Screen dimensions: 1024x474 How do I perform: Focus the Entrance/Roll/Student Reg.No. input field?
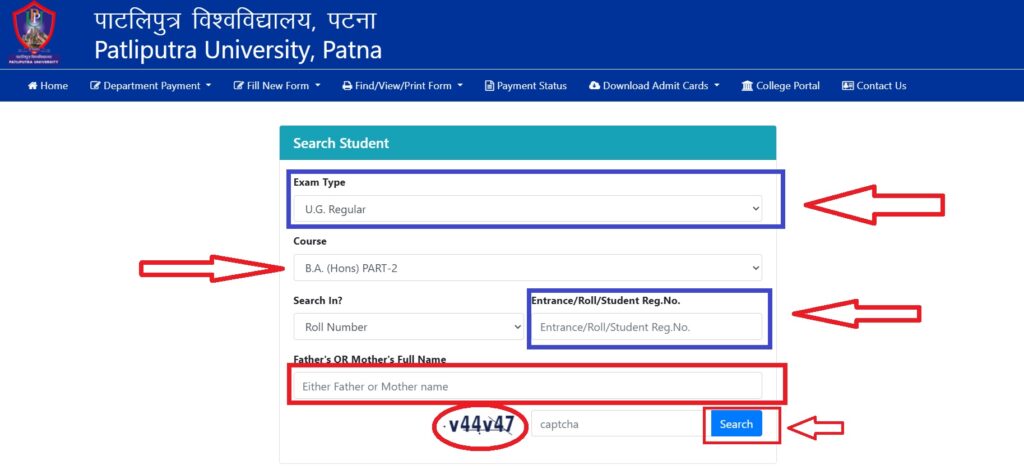pos(646,327)
